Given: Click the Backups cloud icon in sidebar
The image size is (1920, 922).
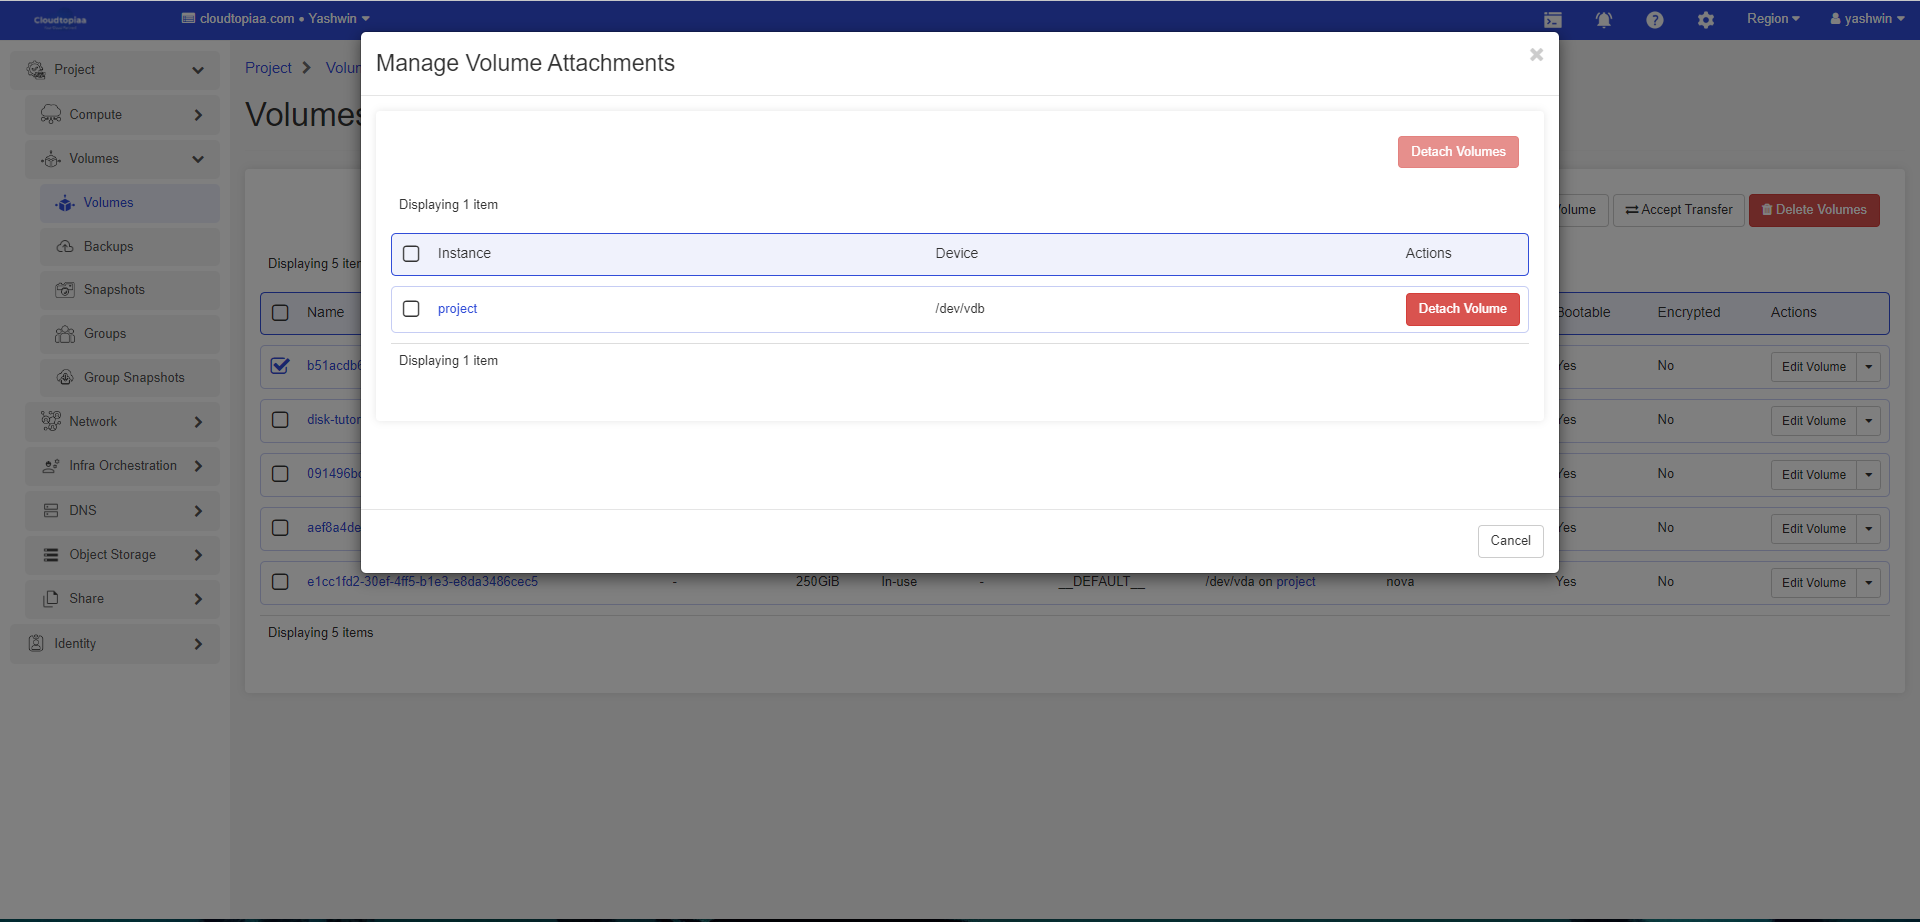Looking at the screenshot, I should coord(65,247).
